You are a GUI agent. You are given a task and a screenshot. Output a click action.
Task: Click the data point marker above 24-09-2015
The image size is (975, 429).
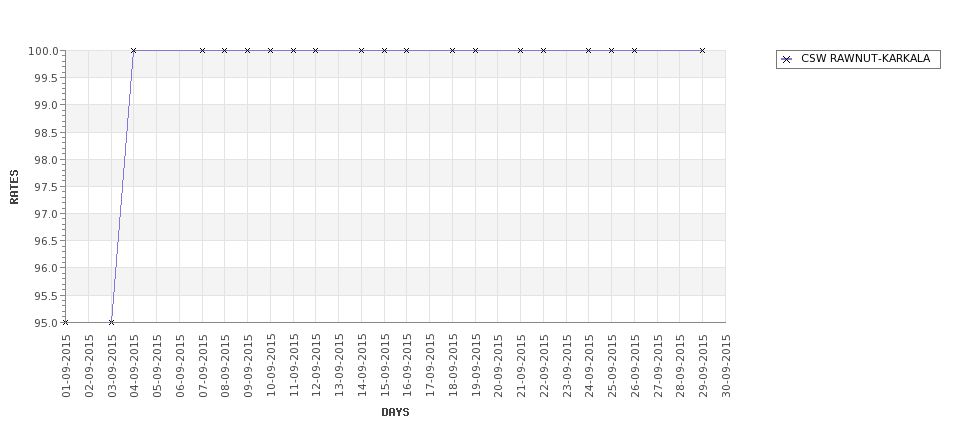pos(589,50)
